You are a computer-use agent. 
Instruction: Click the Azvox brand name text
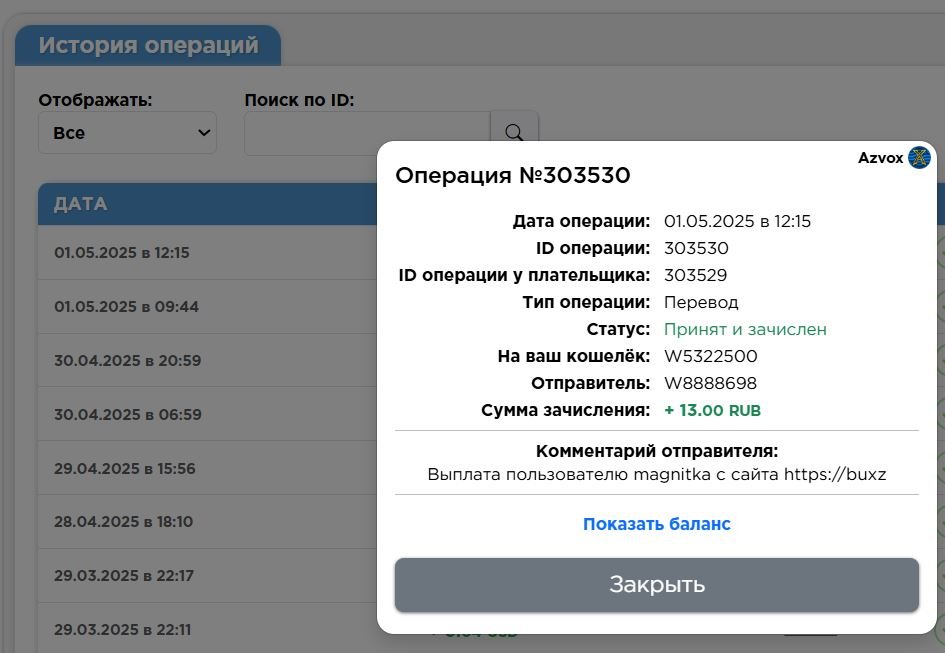click(x=880, y=158)
